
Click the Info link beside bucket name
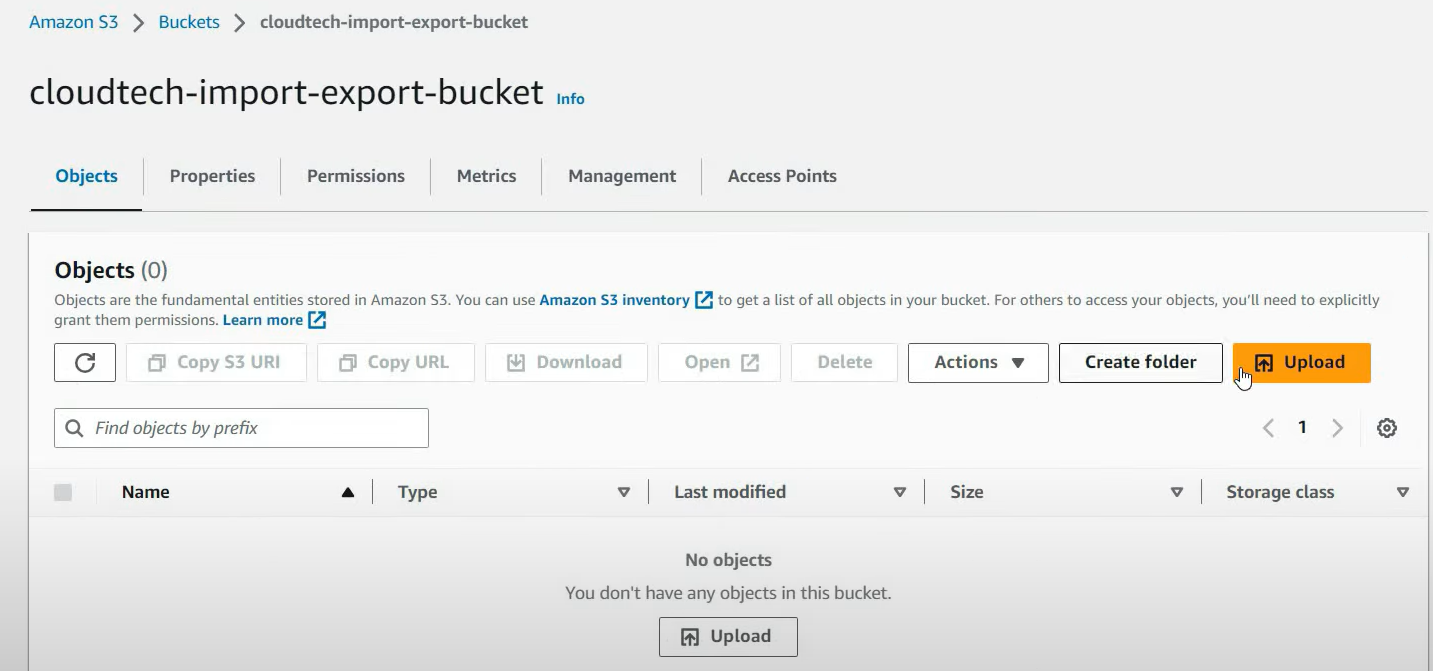pyautogui.click(x=570, y=99)
